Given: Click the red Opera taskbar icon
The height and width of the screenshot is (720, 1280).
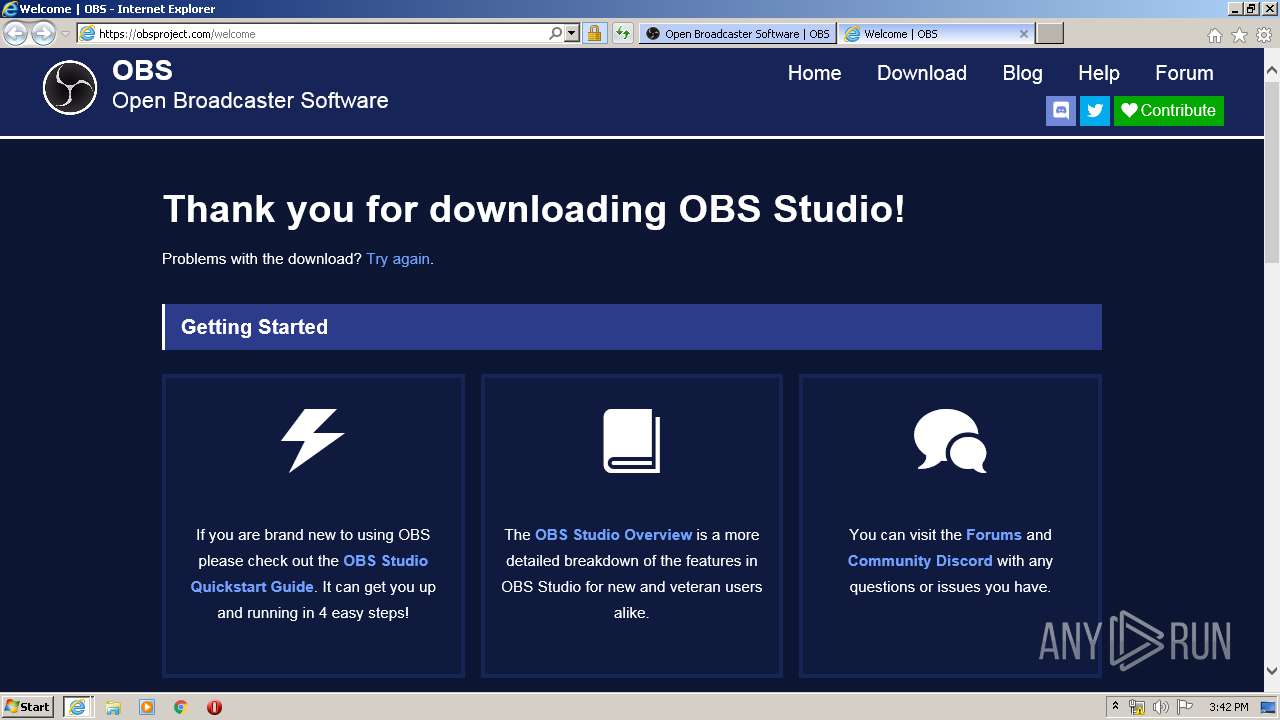Looking at the screenshot, I should 214,707.
